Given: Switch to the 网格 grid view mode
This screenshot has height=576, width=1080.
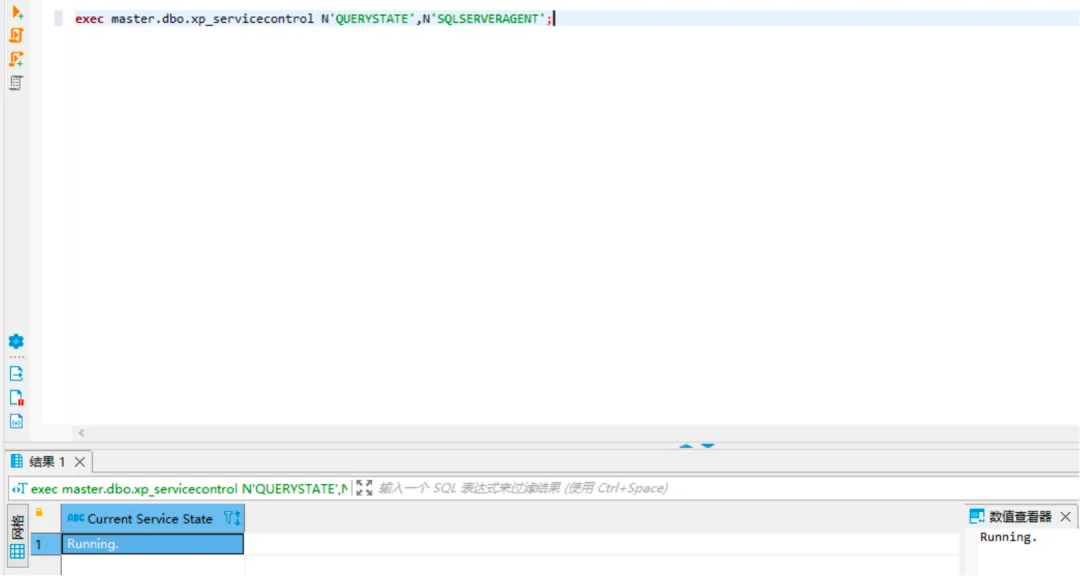Looking at the screenshot, I should [17, 538].
